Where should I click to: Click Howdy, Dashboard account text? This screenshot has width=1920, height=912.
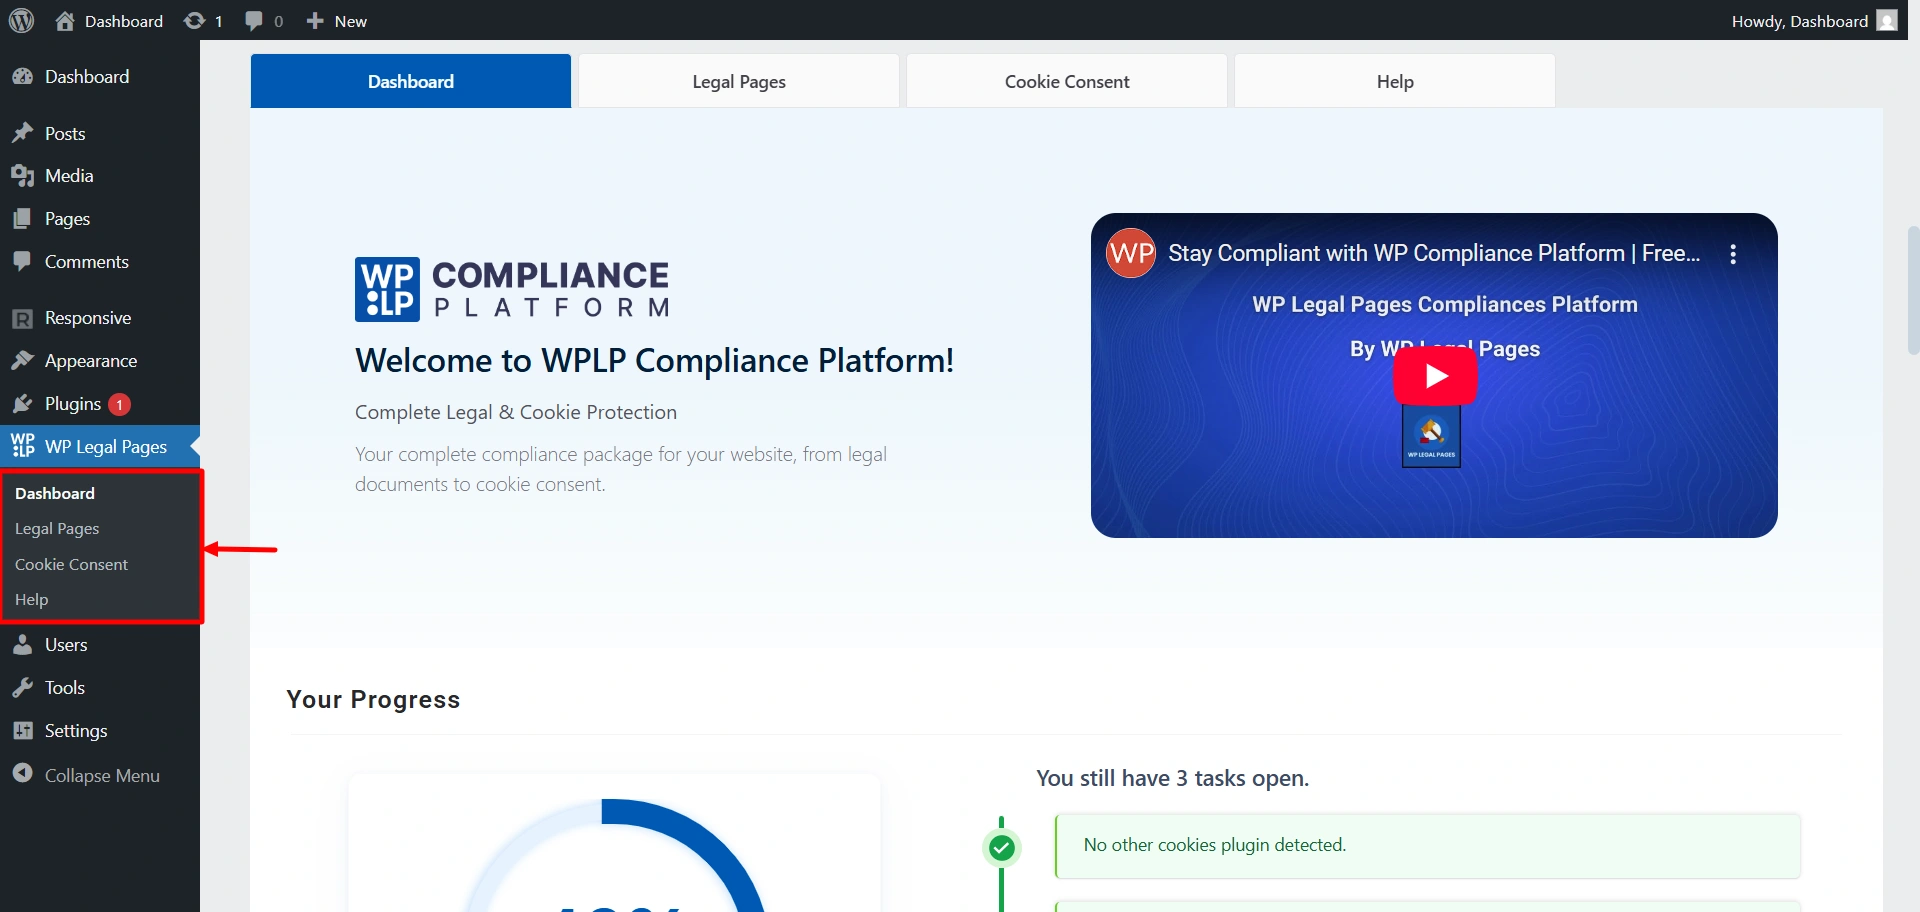1800,21
